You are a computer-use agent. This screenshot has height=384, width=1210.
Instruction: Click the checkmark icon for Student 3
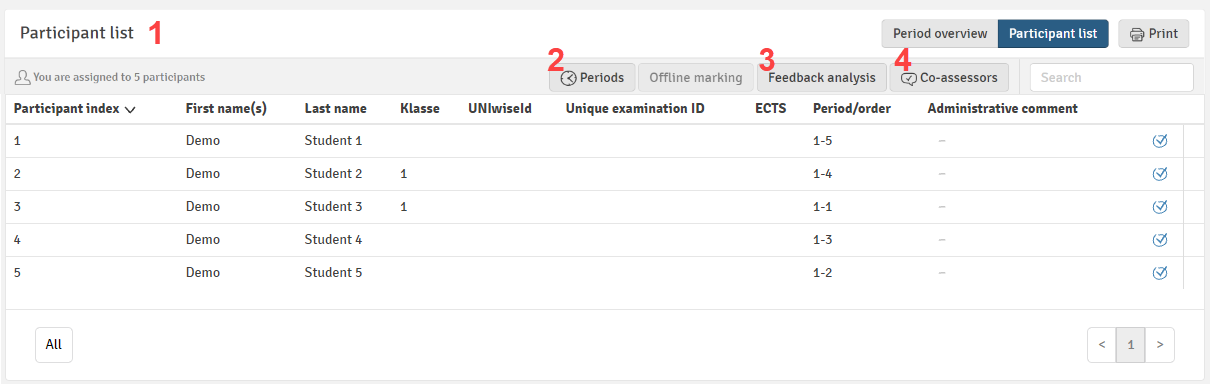click(x=1160, y=207)
